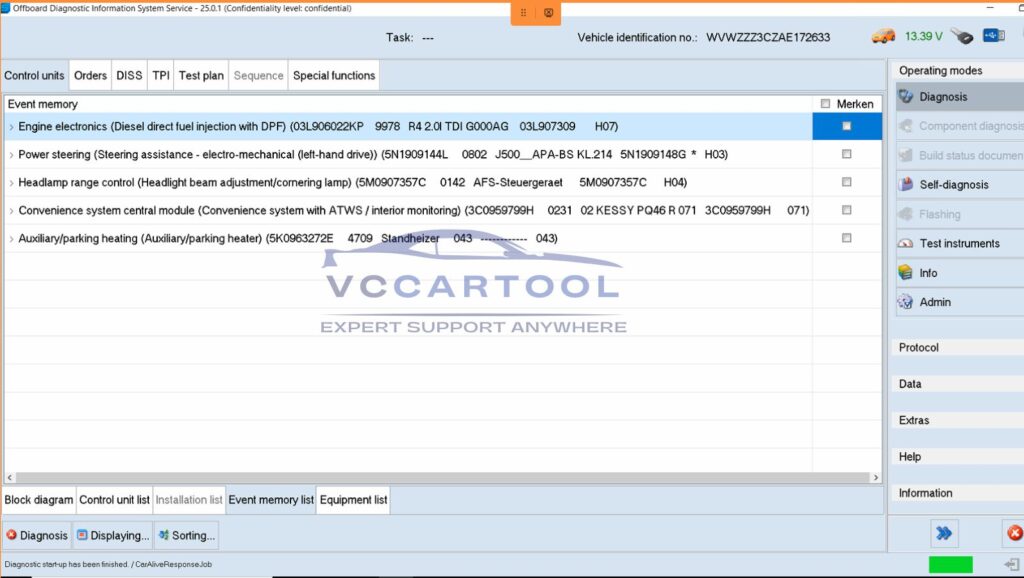The height and width of the screenshot is (578, 1024).
Task: Click the green progress bar
Action: coord(950,565)
